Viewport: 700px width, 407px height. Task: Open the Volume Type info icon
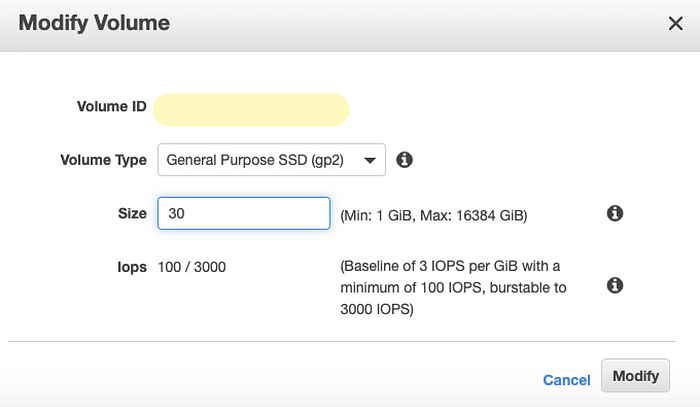[x=404, y=159]
